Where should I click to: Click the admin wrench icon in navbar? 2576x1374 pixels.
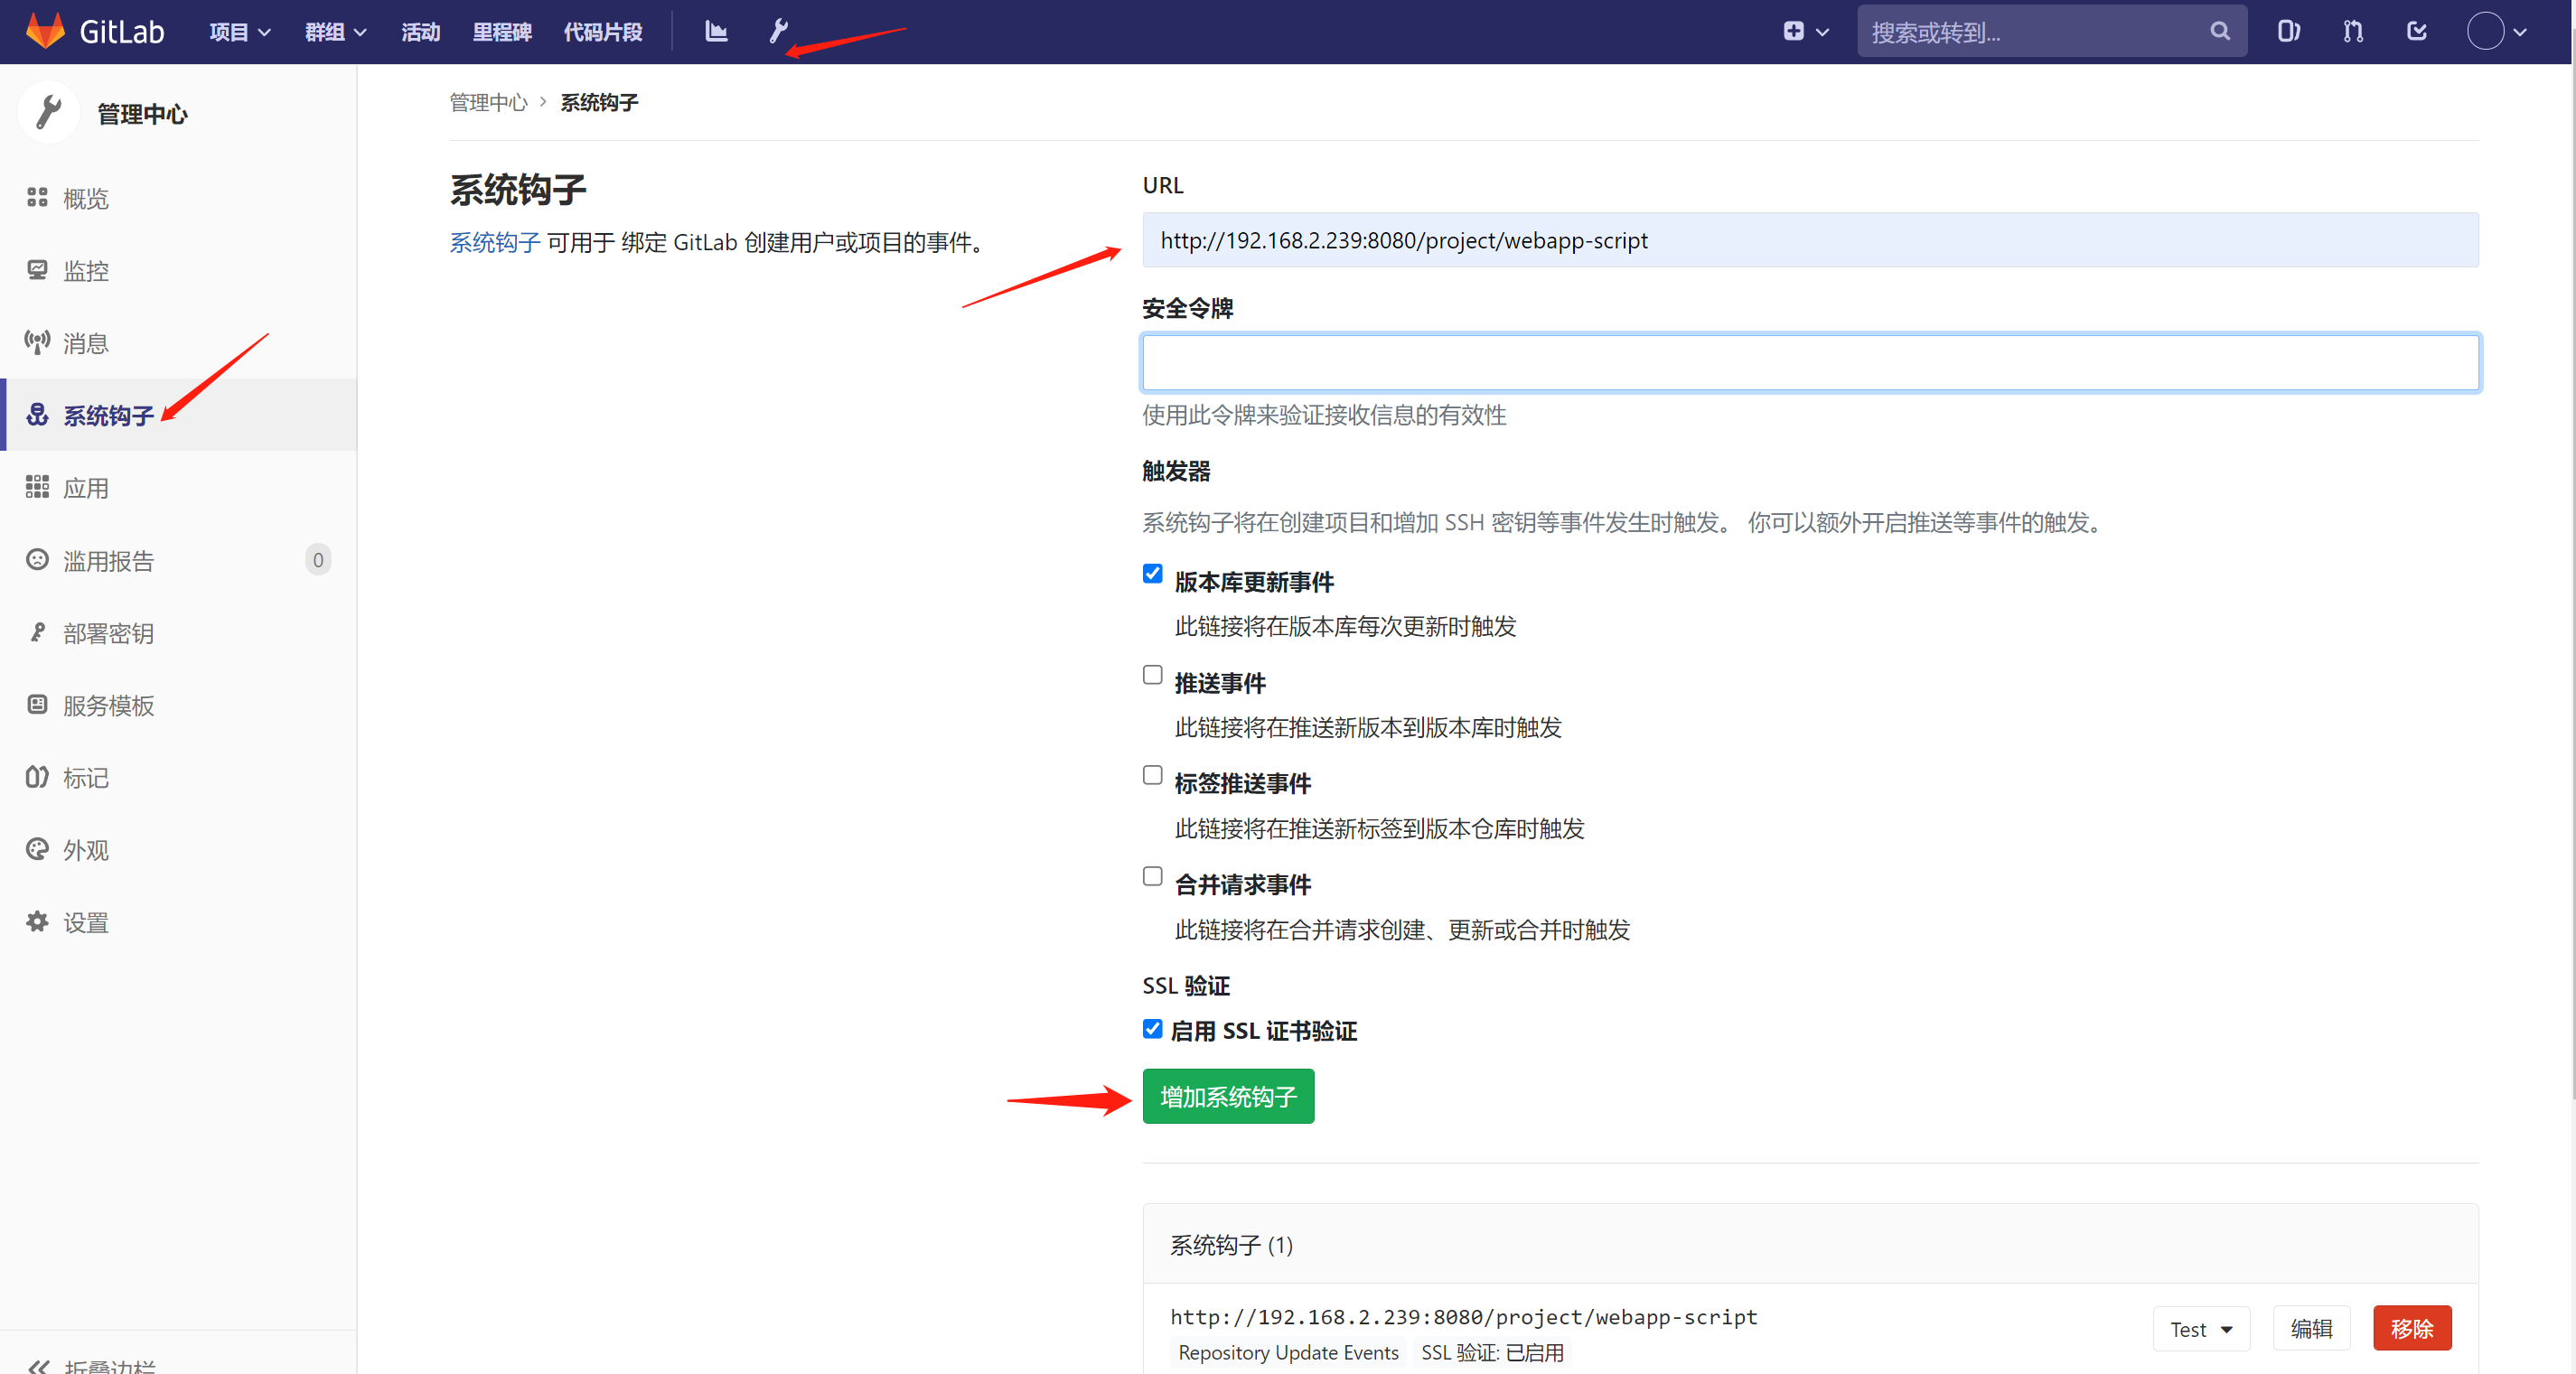[x=777, y=32]
